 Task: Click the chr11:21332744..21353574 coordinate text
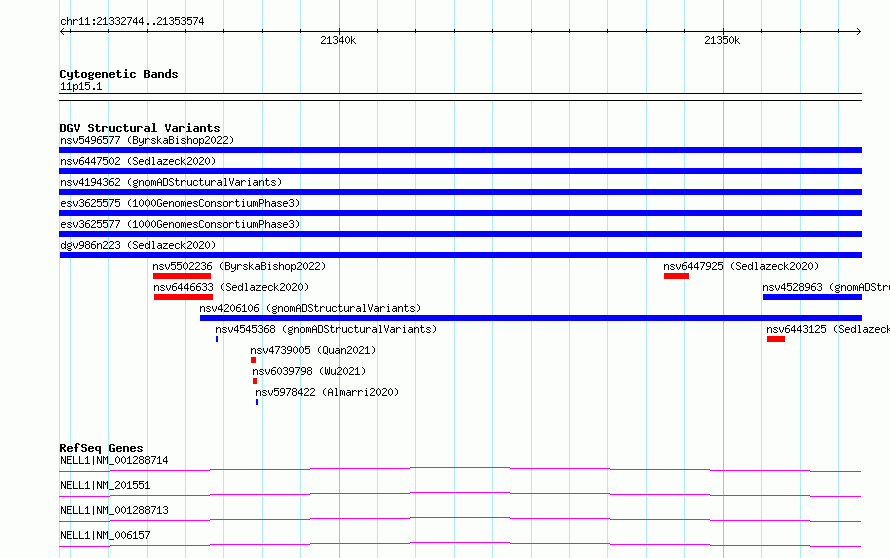(132, 21)
